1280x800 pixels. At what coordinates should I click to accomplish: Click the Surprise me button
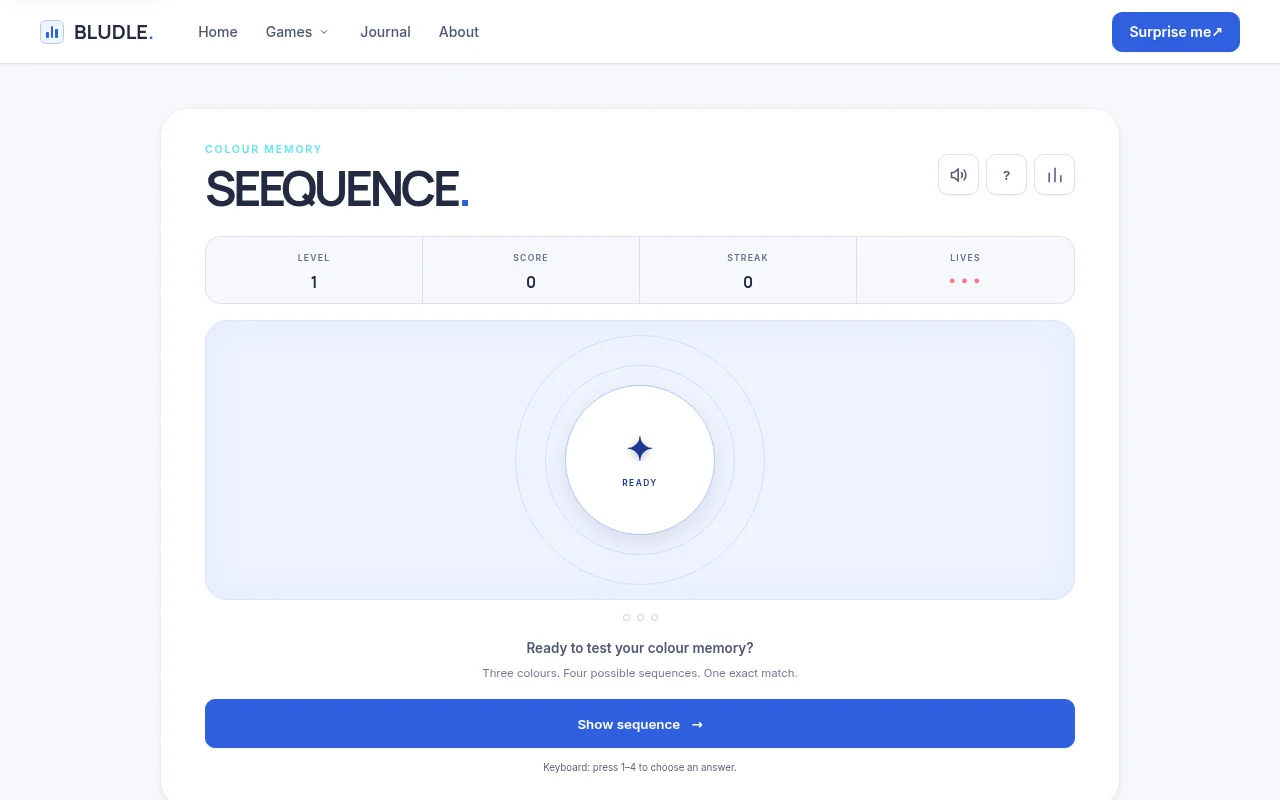[1176, 32]
